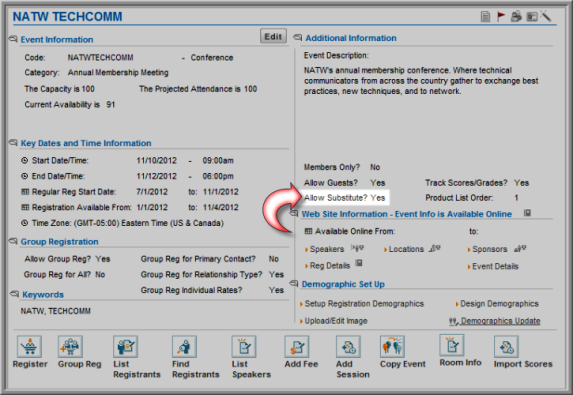Collapse the Additional Information section
The height and width of the screenshot is (395, 573).
298,37
